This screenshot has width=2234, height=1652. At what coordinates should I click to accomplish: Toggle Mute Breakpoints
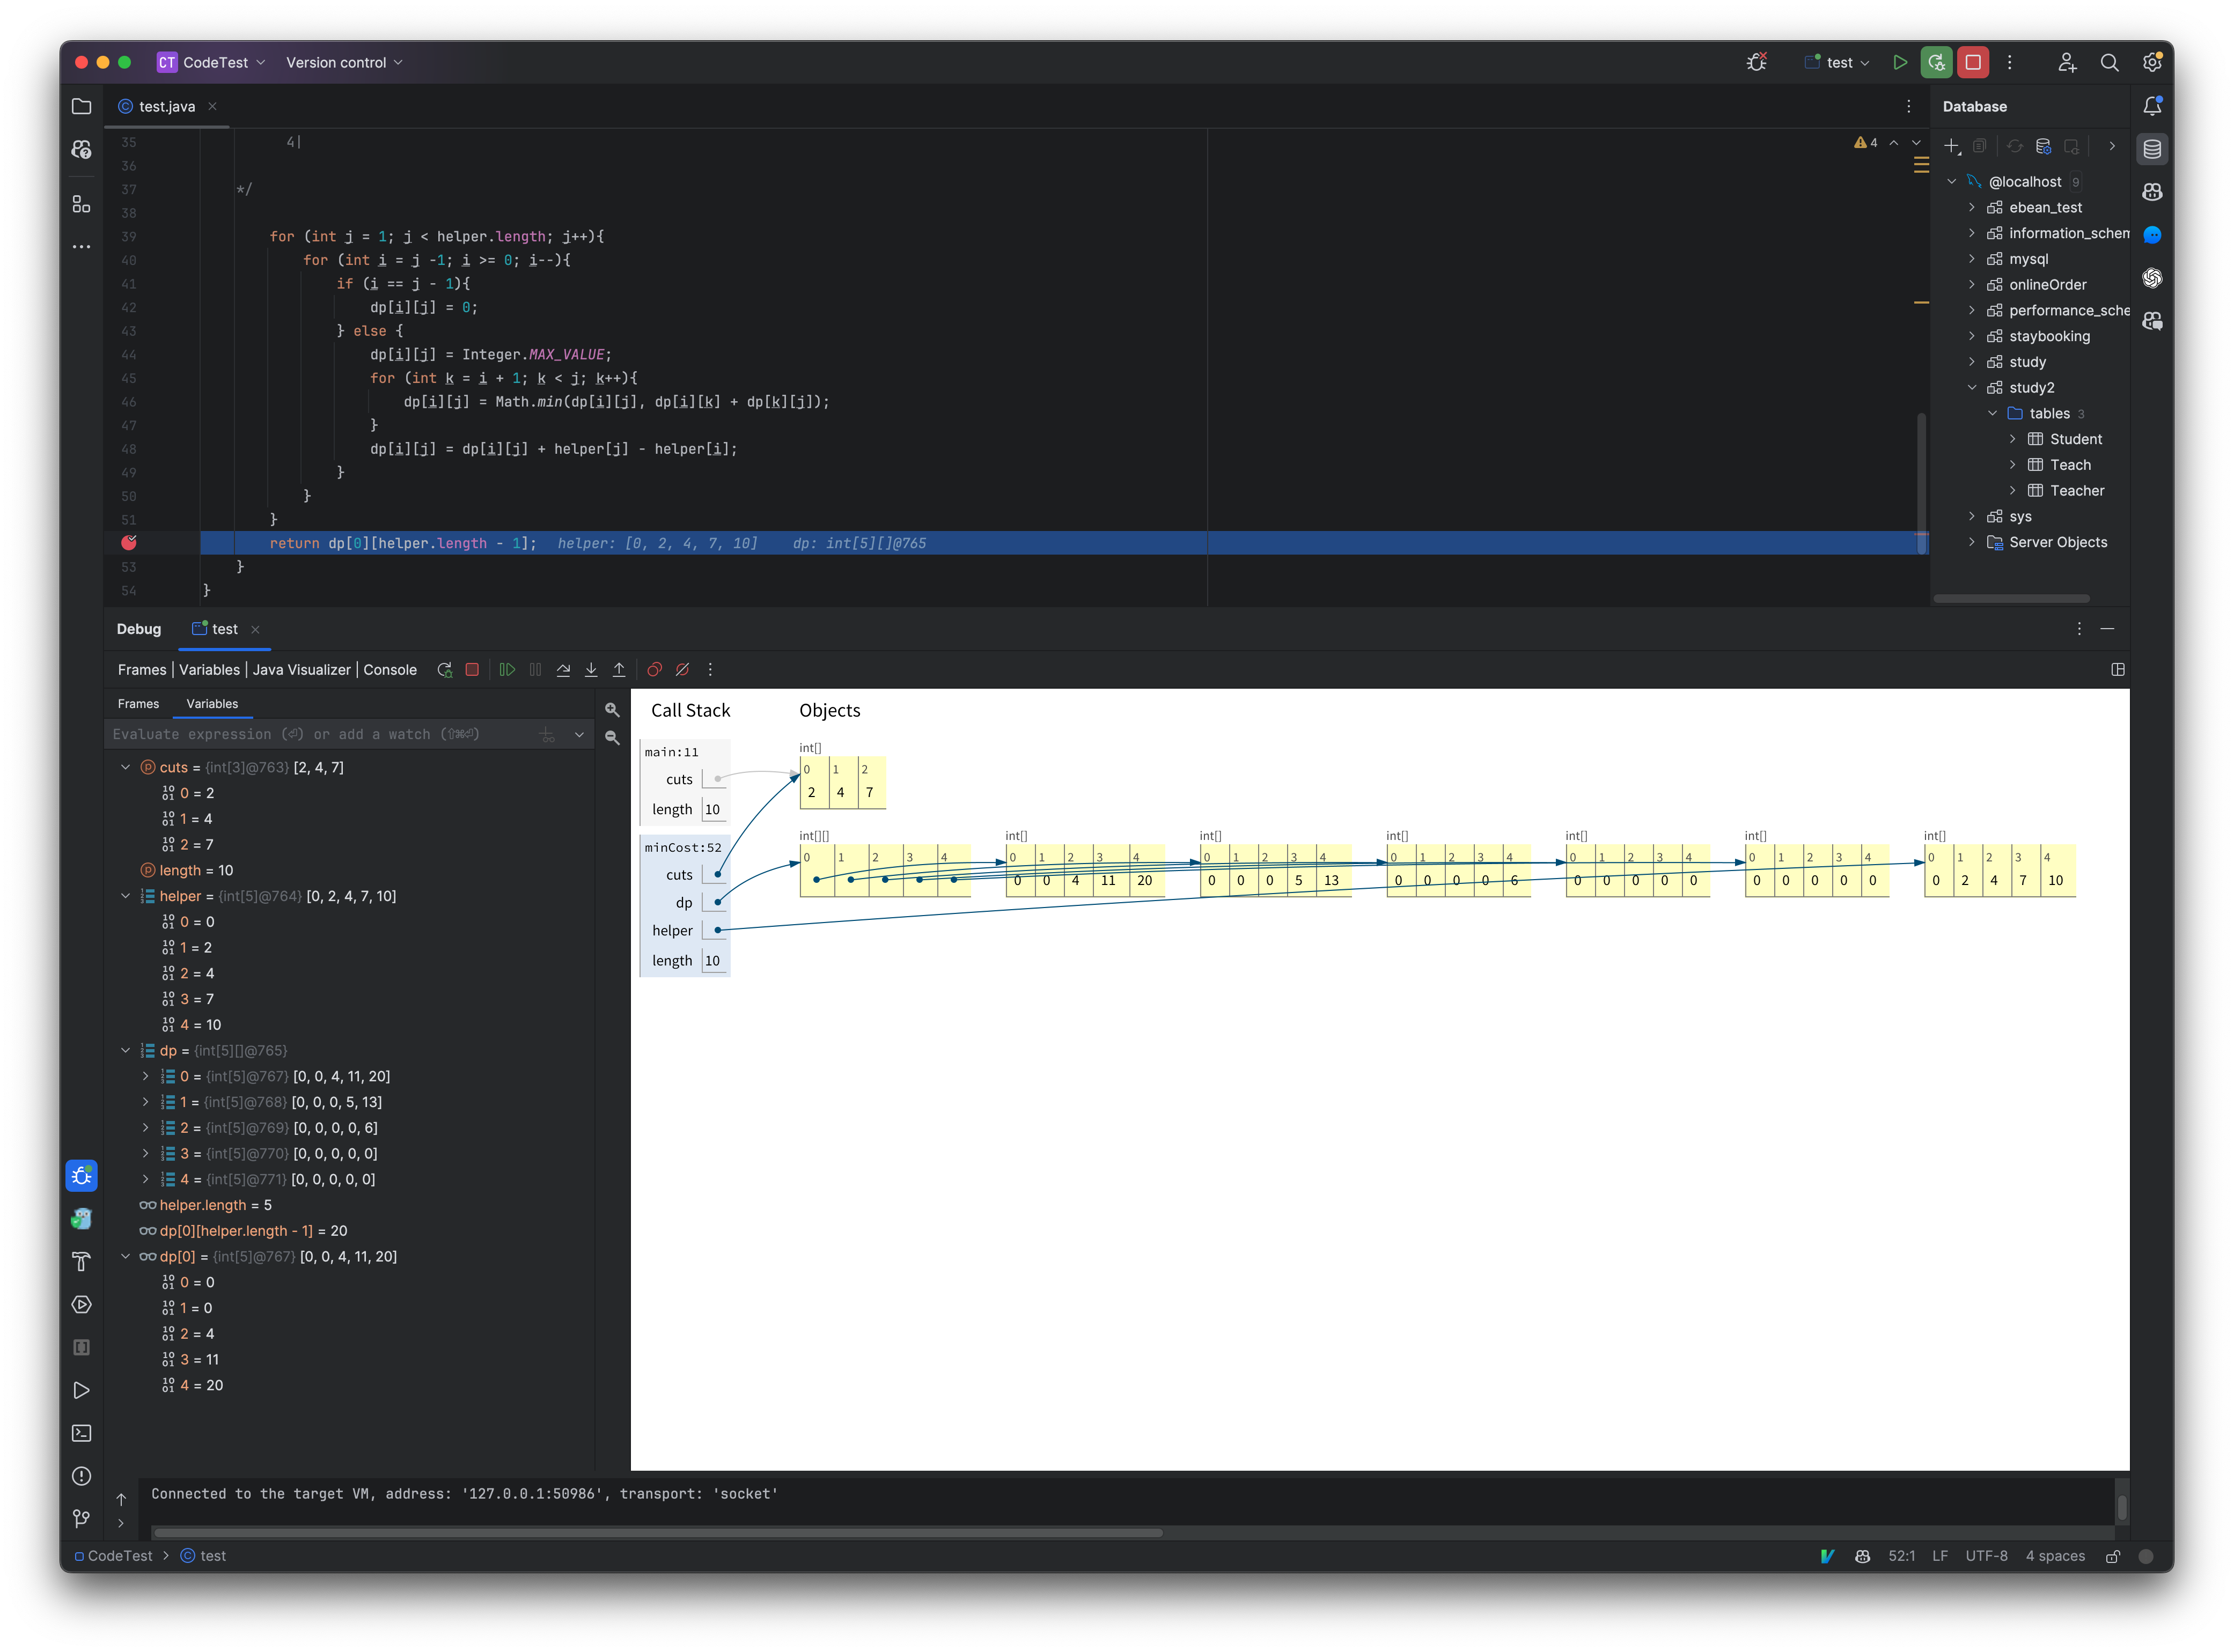[682, 670]
